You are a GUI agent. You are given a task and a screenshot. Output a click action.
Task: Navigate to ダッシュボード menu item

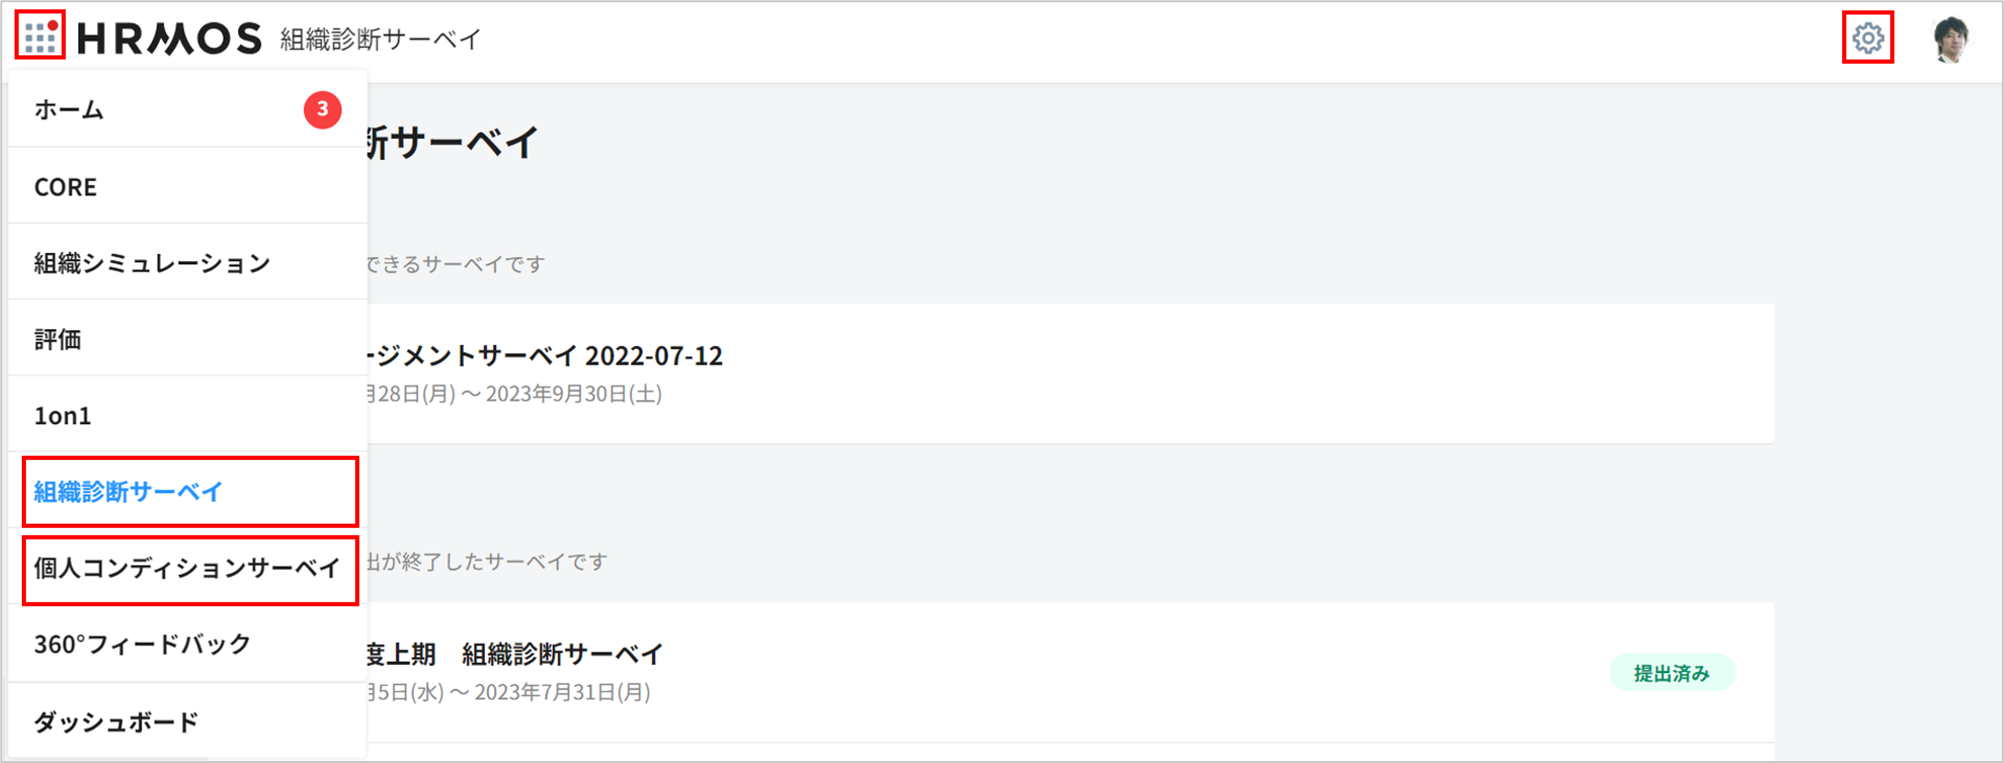point(116,722)
